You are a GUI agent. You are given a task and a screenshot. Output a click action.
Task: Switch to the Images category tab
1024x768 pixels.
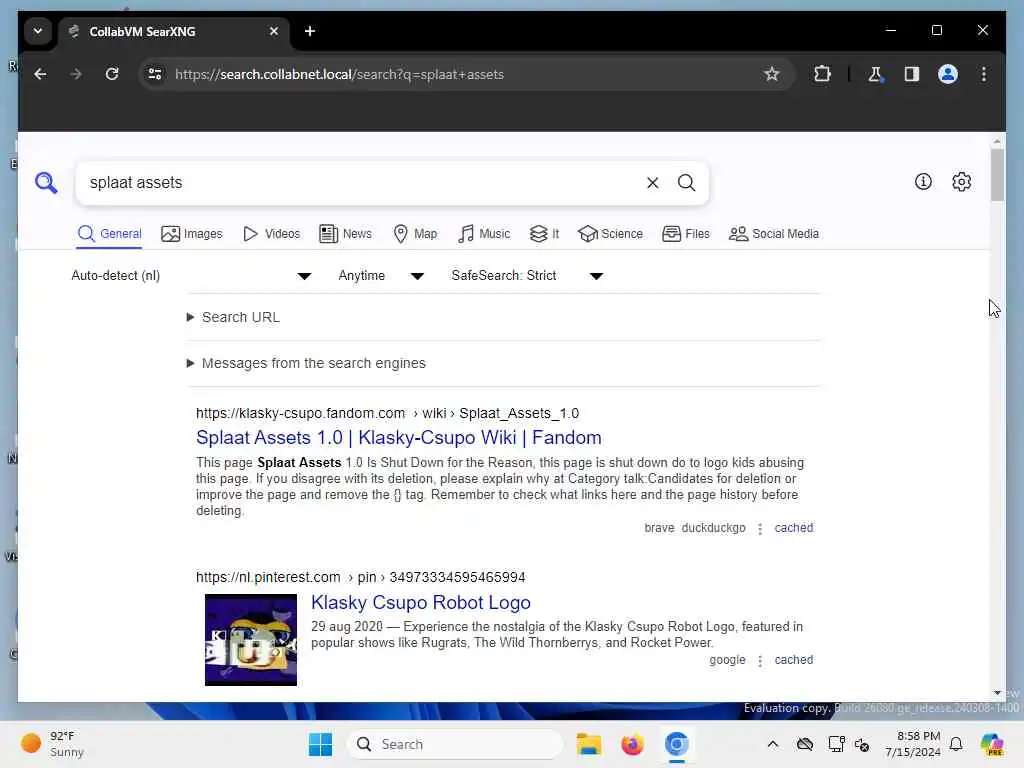click(191, 234)
